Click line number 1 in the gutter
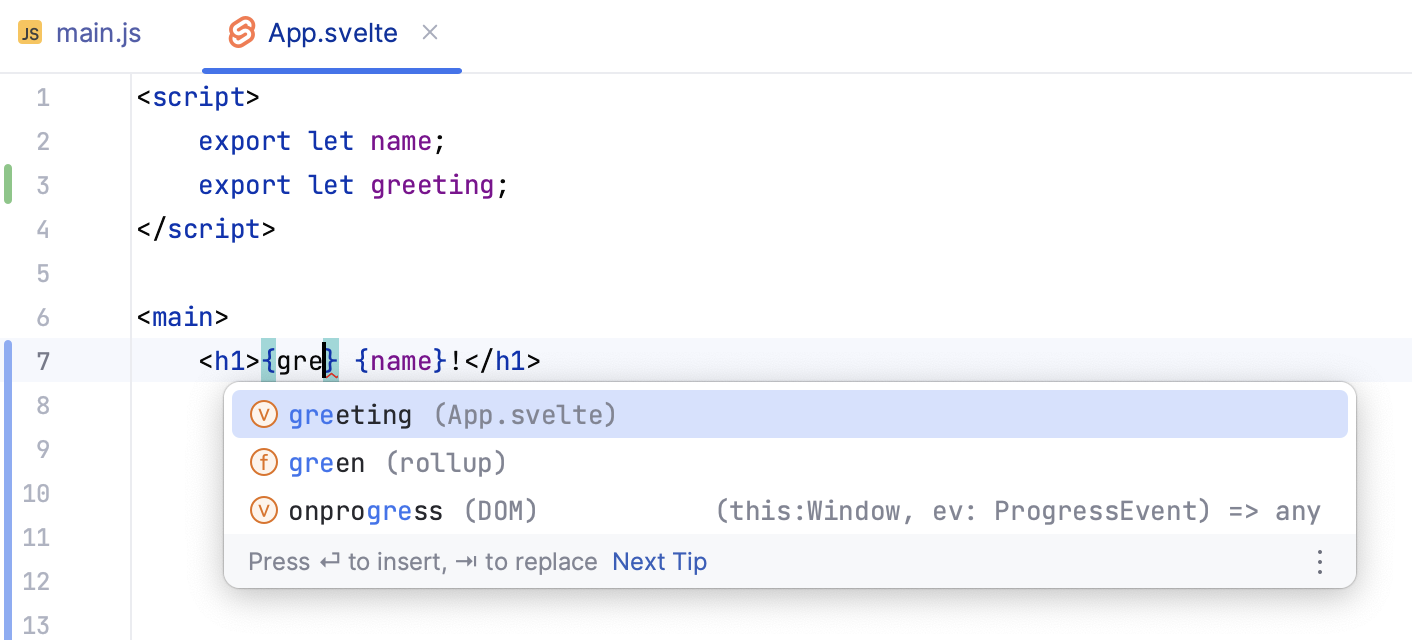 [x=43, y=97]
